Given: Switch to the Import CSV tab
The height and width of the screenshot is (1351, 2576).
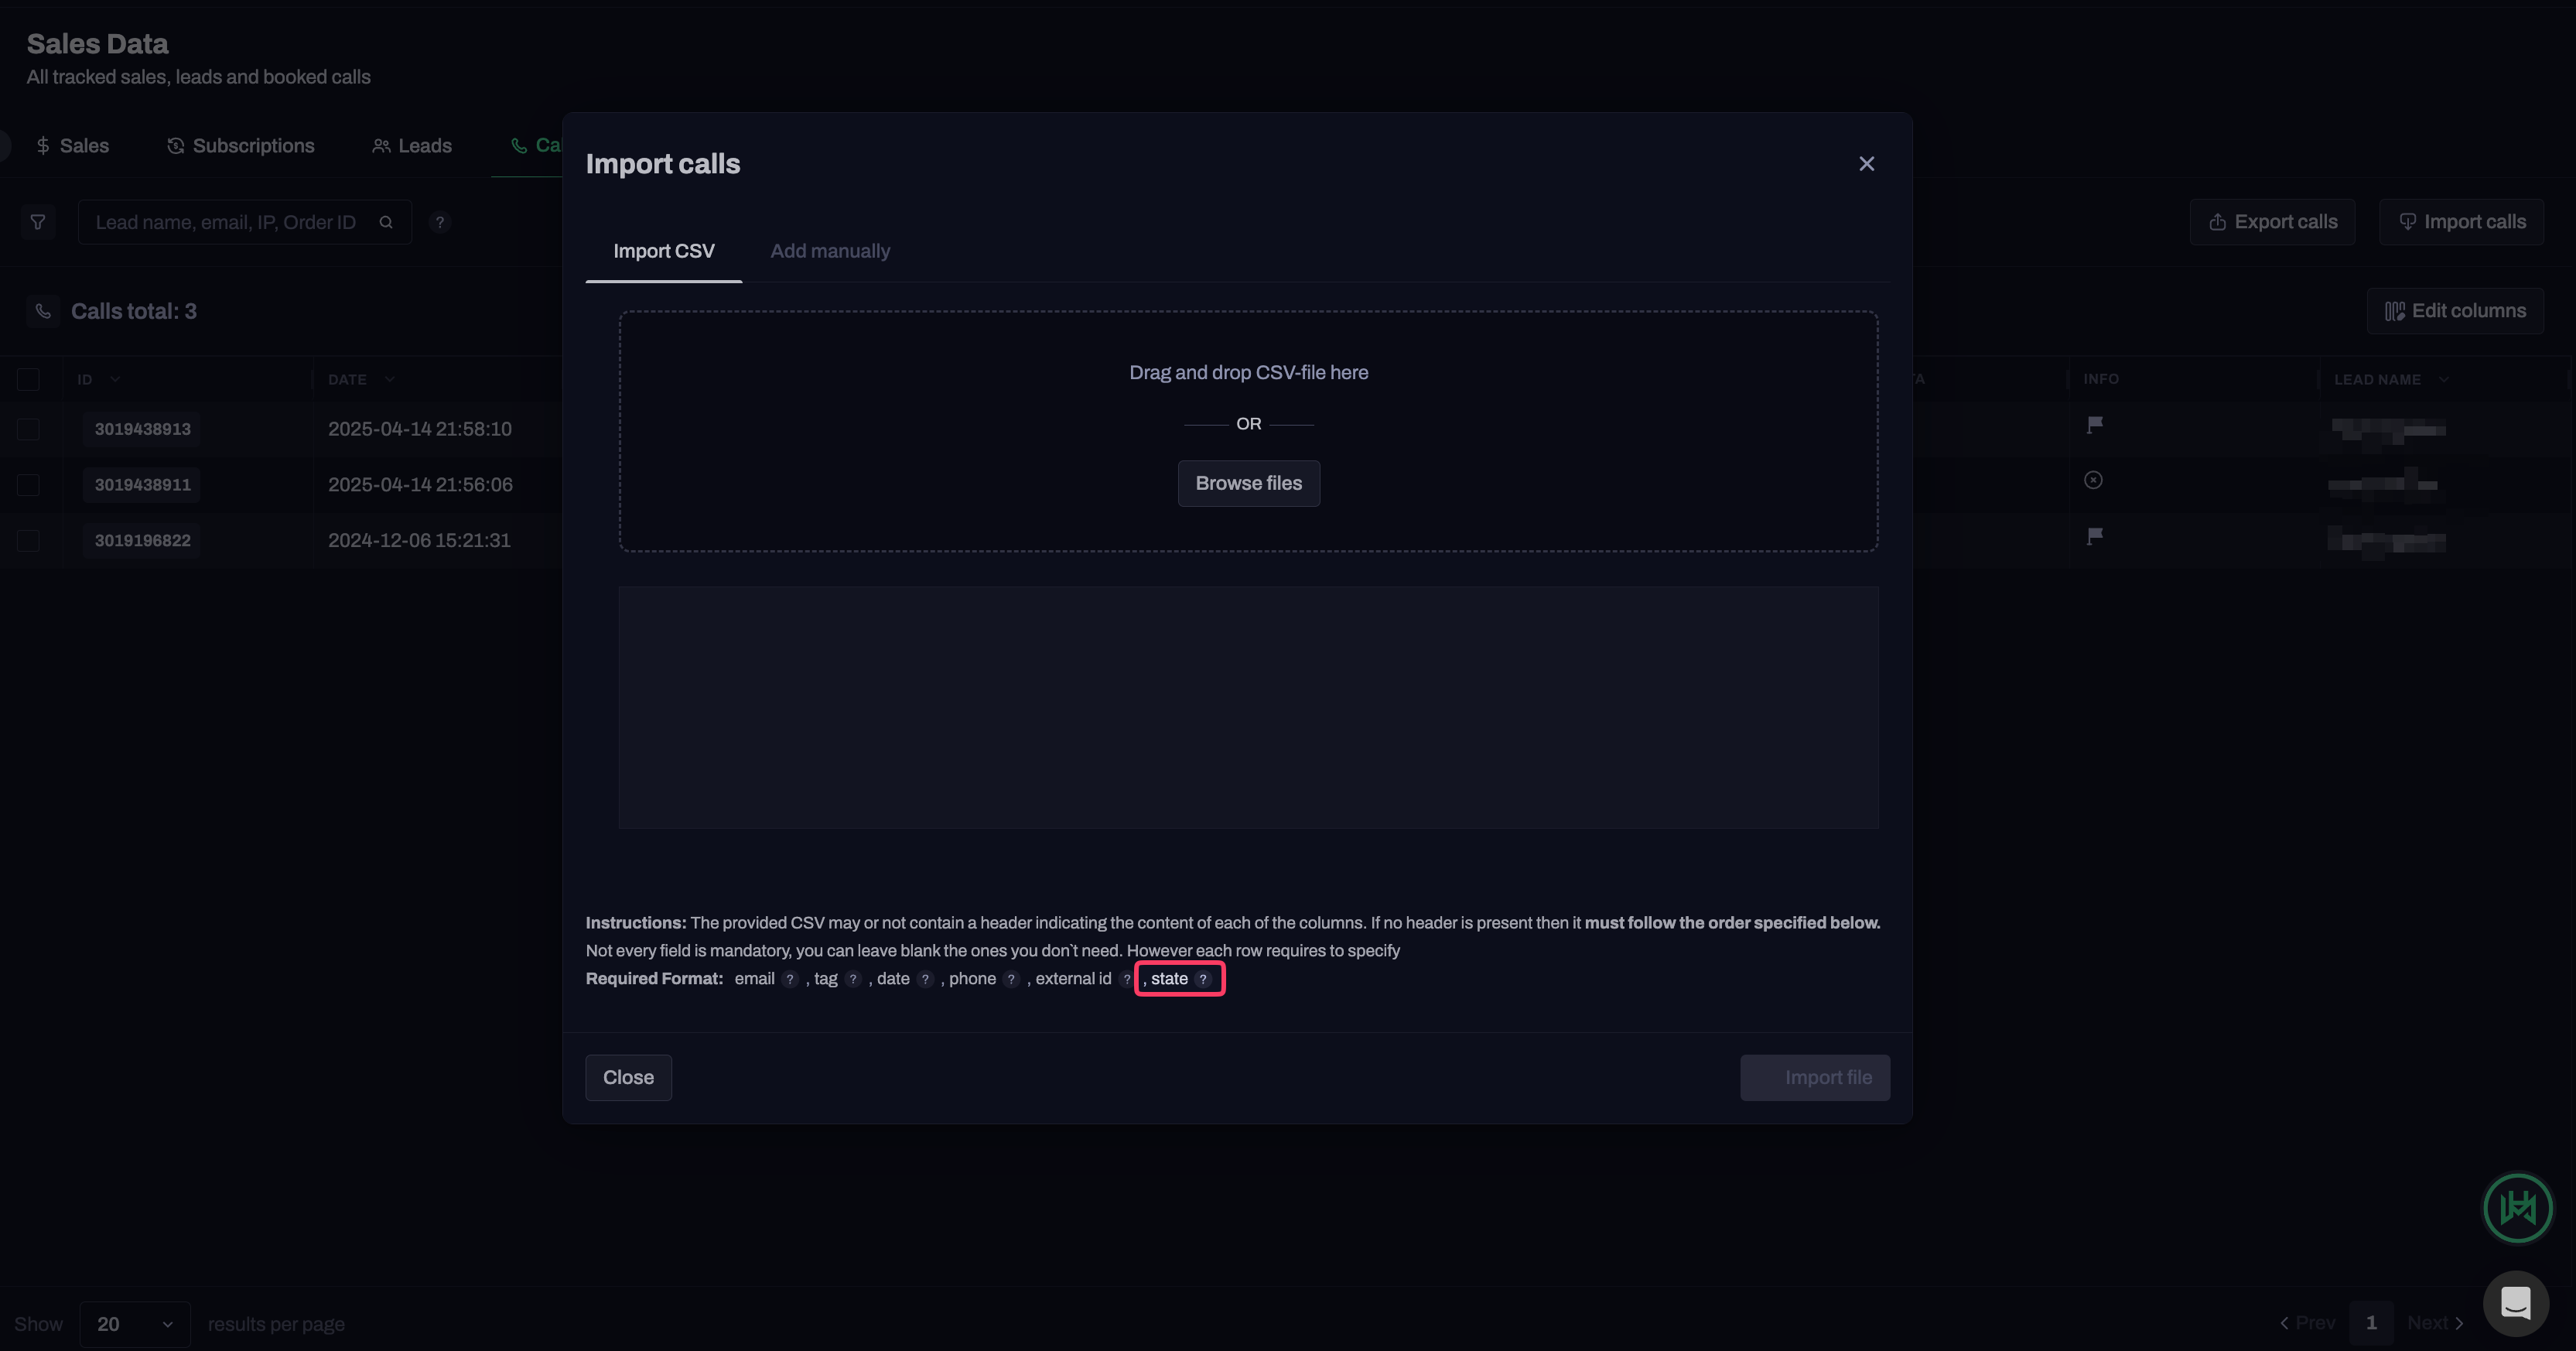Looking at the screenshot, I should (663, 251).
